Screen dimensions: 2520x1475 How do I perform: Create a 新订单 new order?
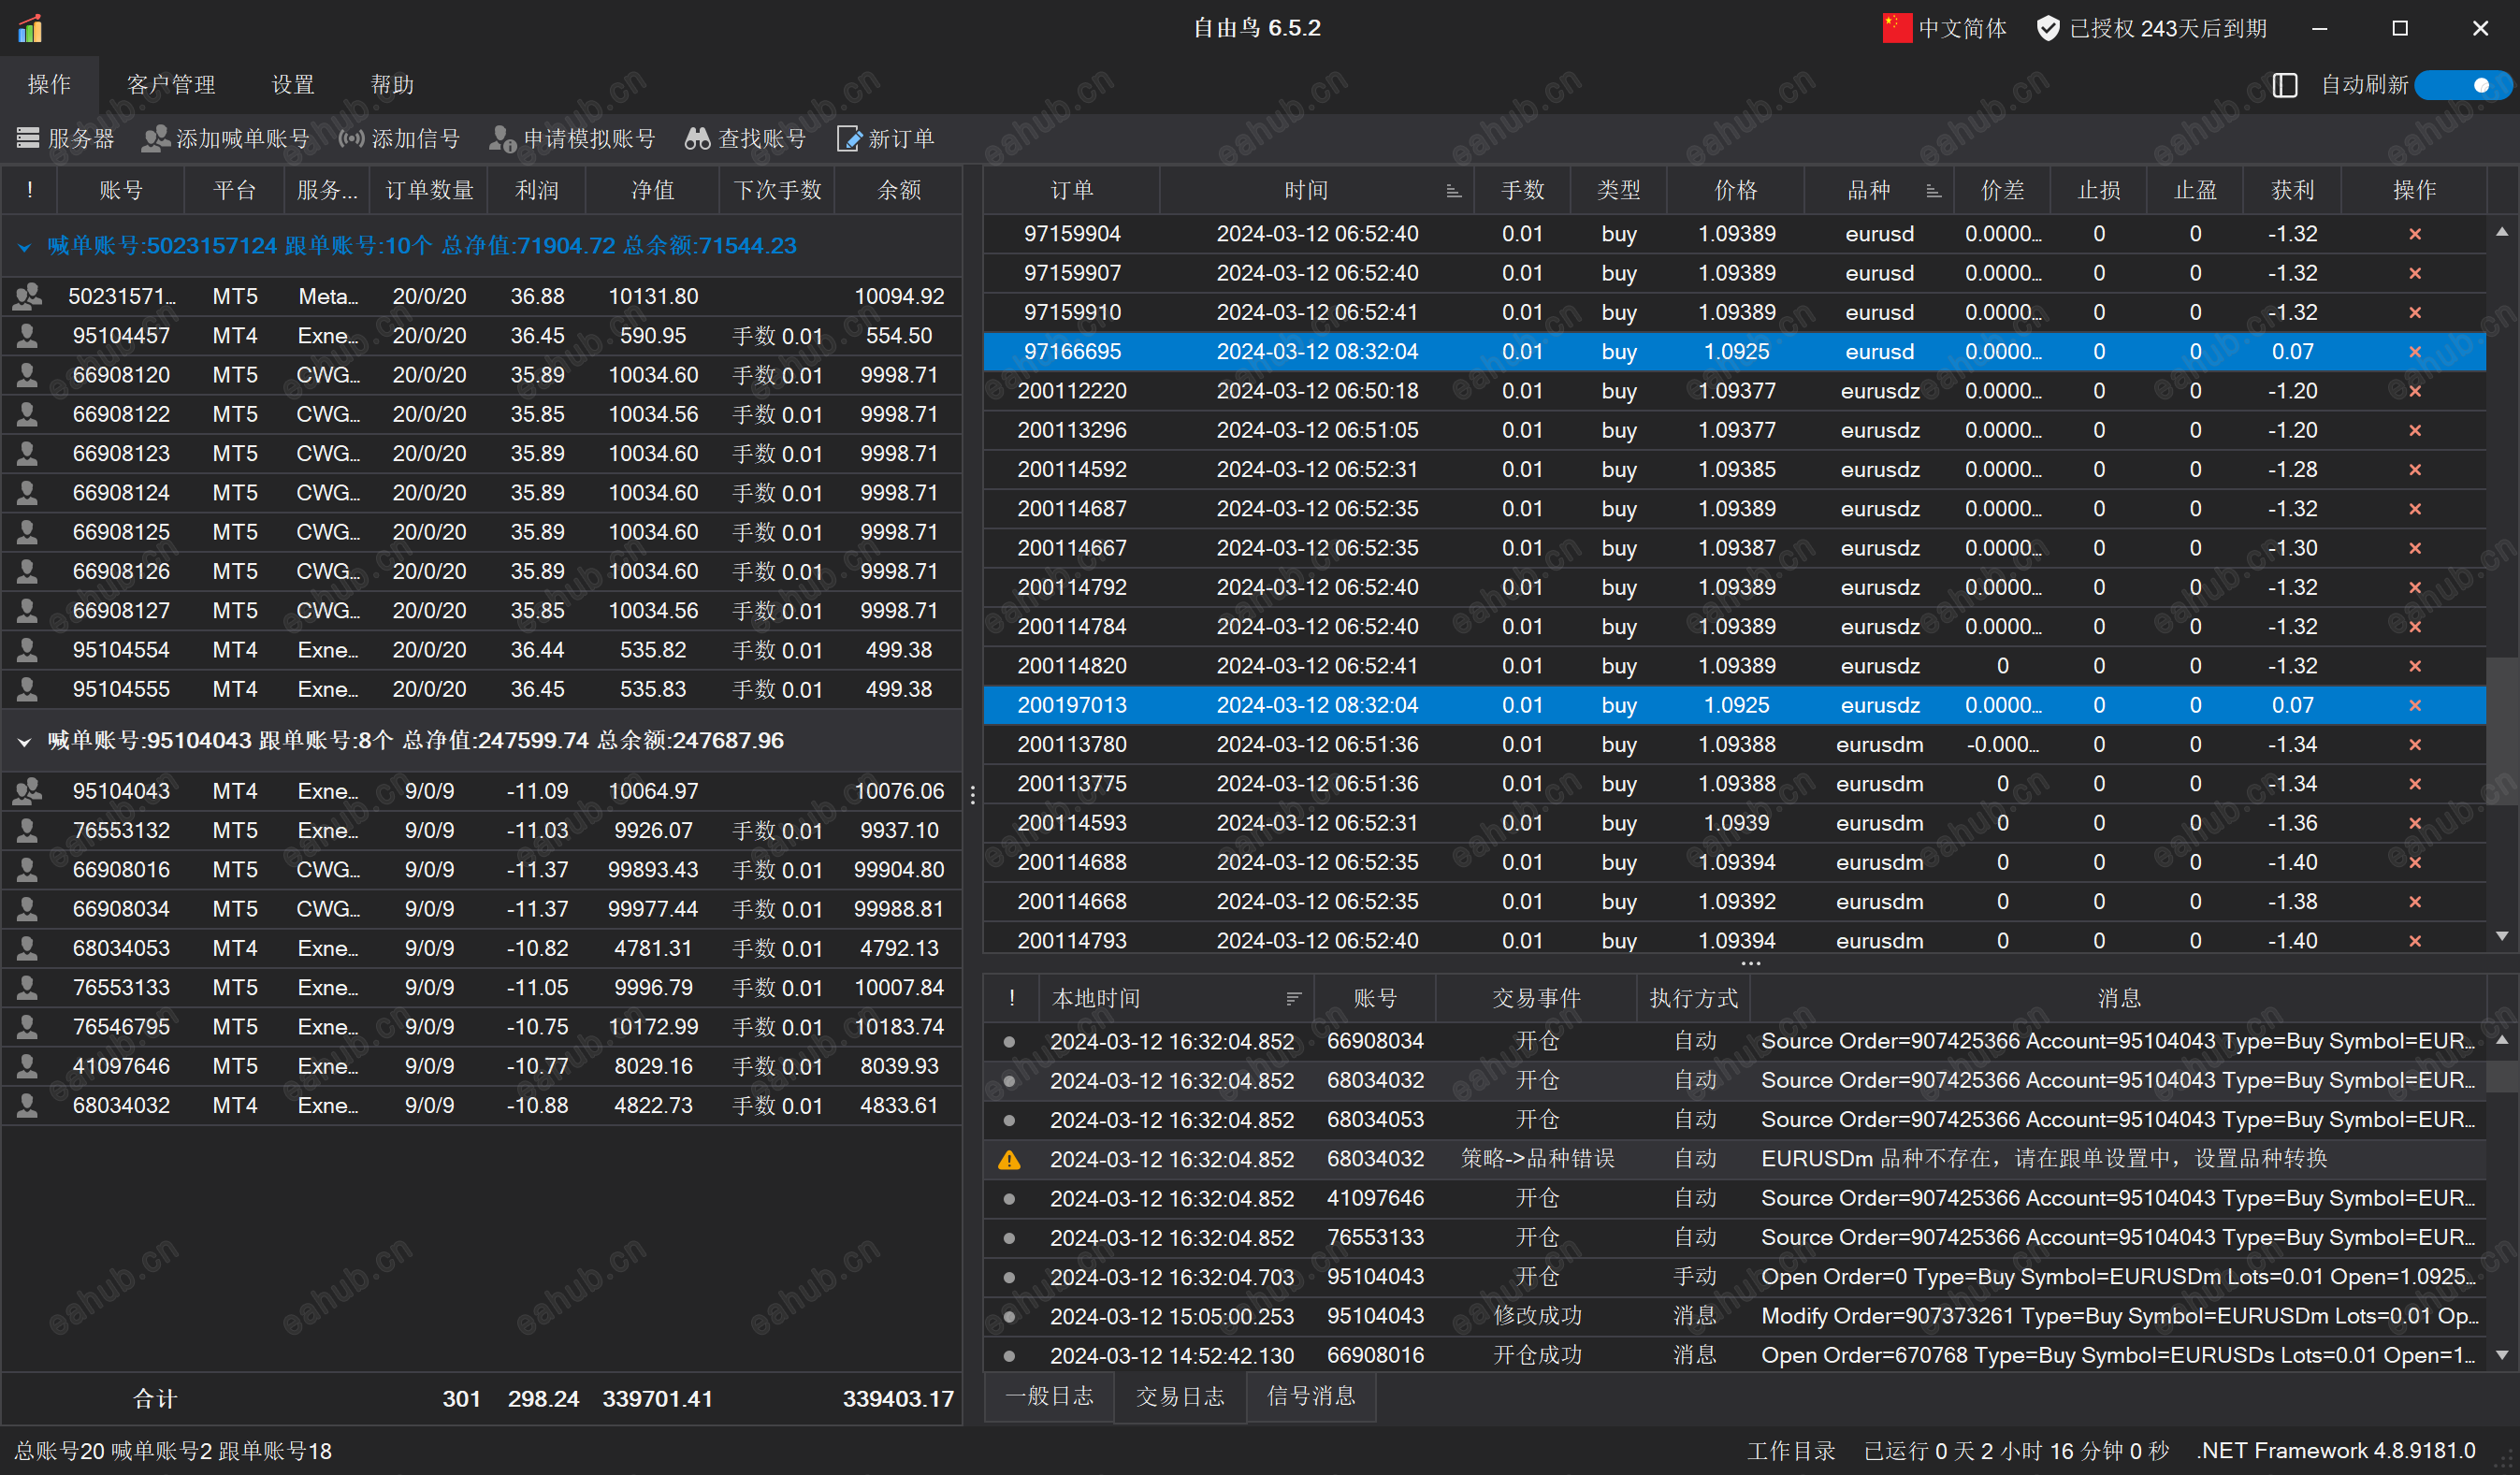pyautogui.click(x=849, y=138)
